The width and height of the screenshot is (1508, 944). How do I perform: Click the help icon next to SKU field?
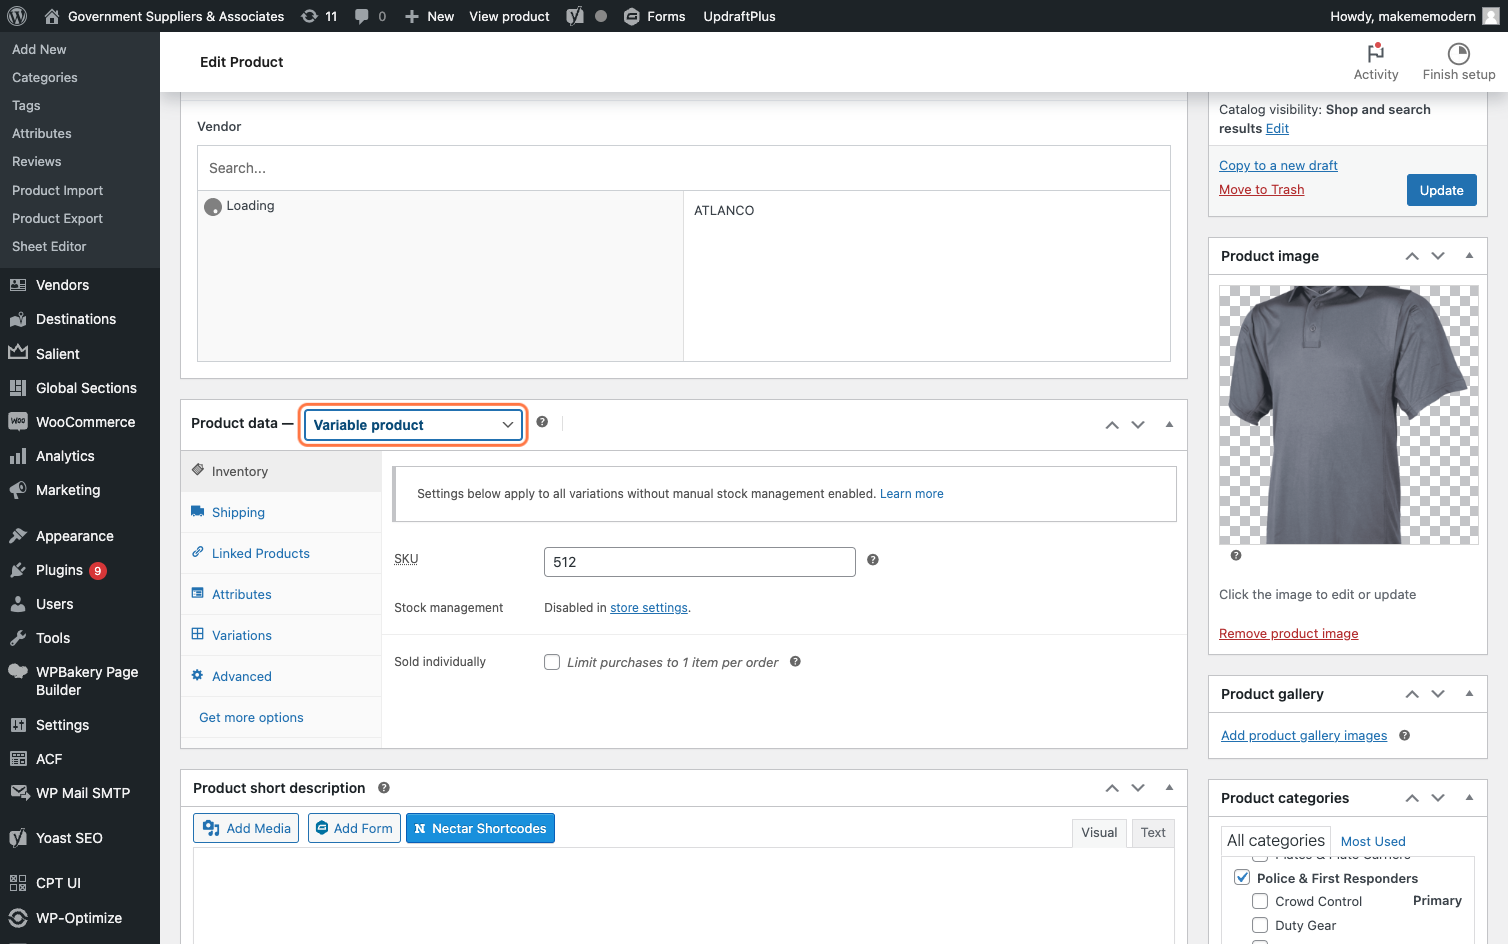click(x=873, y=560)
